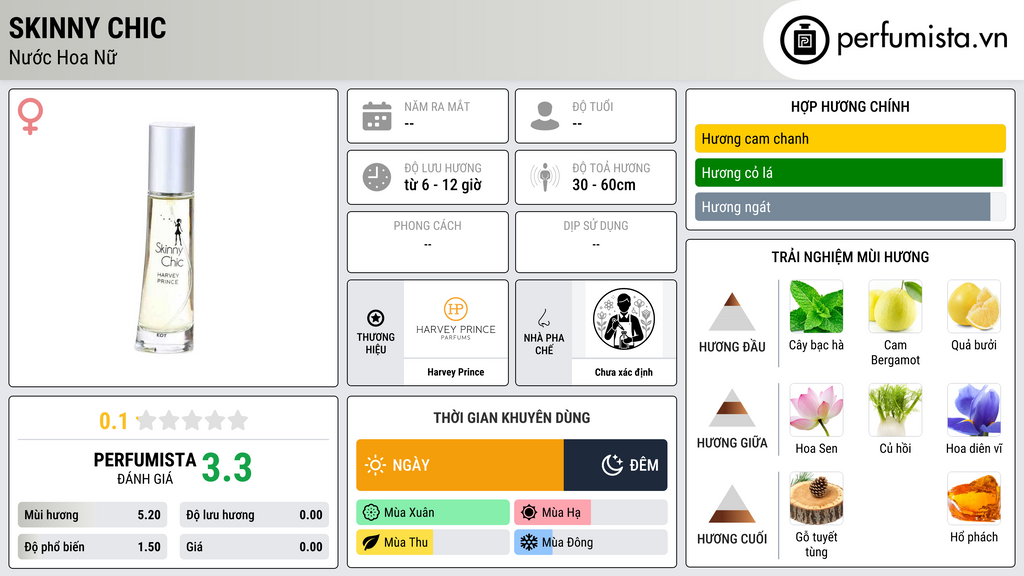Viewport: 1024px width, 576px height.
Task: Click the Độ phổ biến 1.50 score row
Action: point(92,547)
